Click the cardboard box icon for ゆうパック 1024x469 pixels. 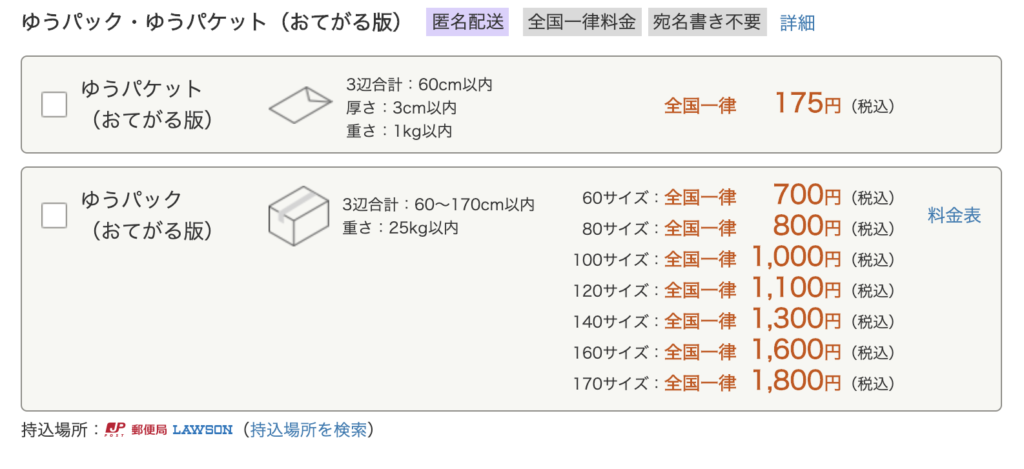coord(298,216)
